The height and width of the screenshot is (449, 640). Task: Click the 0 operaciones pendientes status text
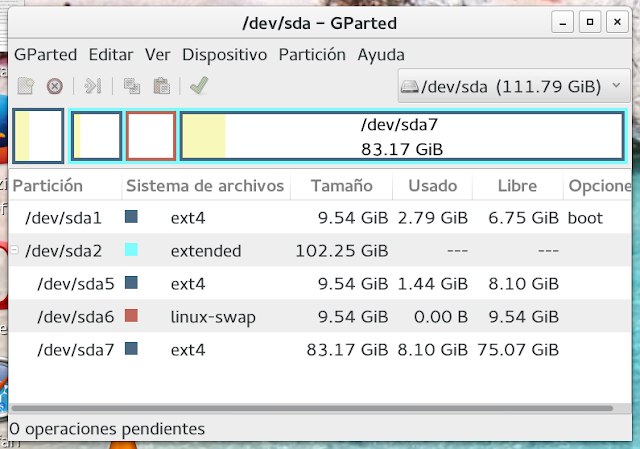click(x=107, y=429)
